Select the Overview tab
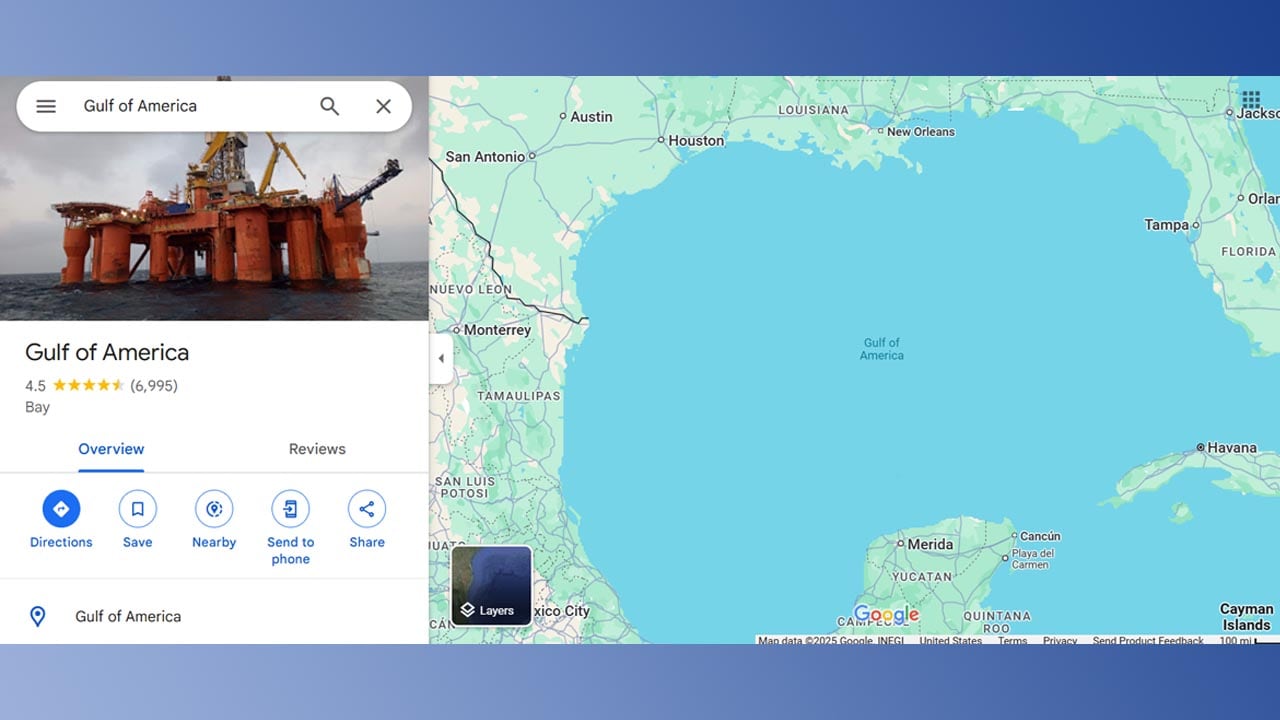1280x720 pixels. point(110,449)
